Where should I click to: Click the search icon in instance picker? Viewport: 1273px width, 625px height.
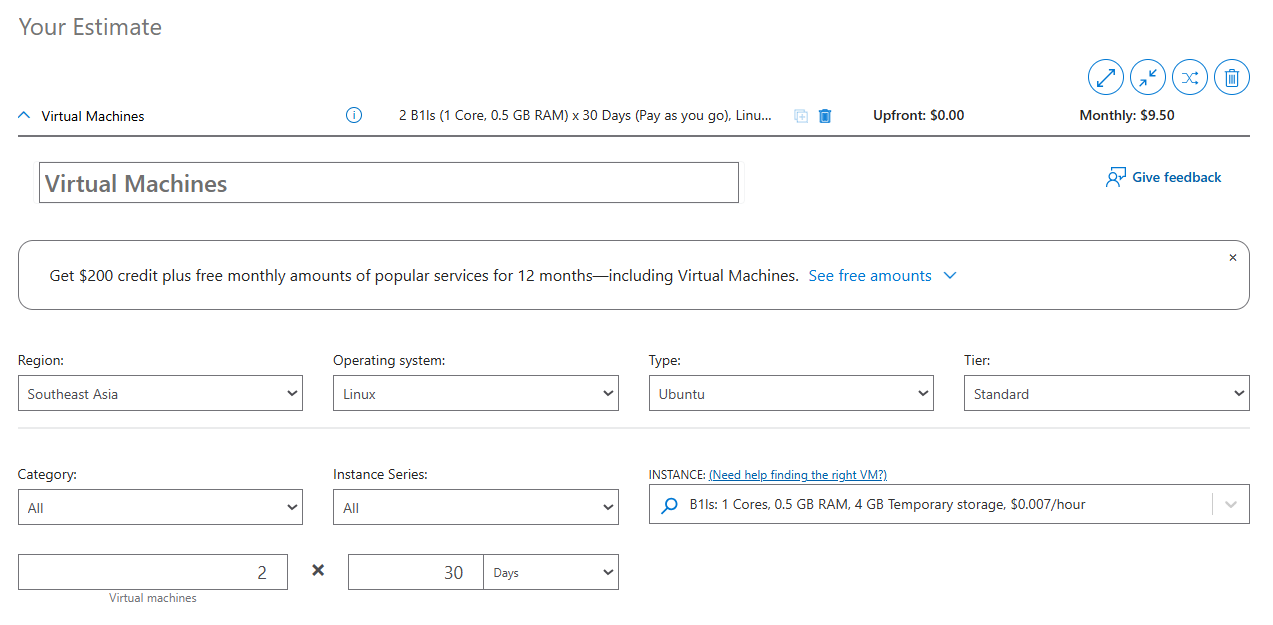(x=669, y=504)
